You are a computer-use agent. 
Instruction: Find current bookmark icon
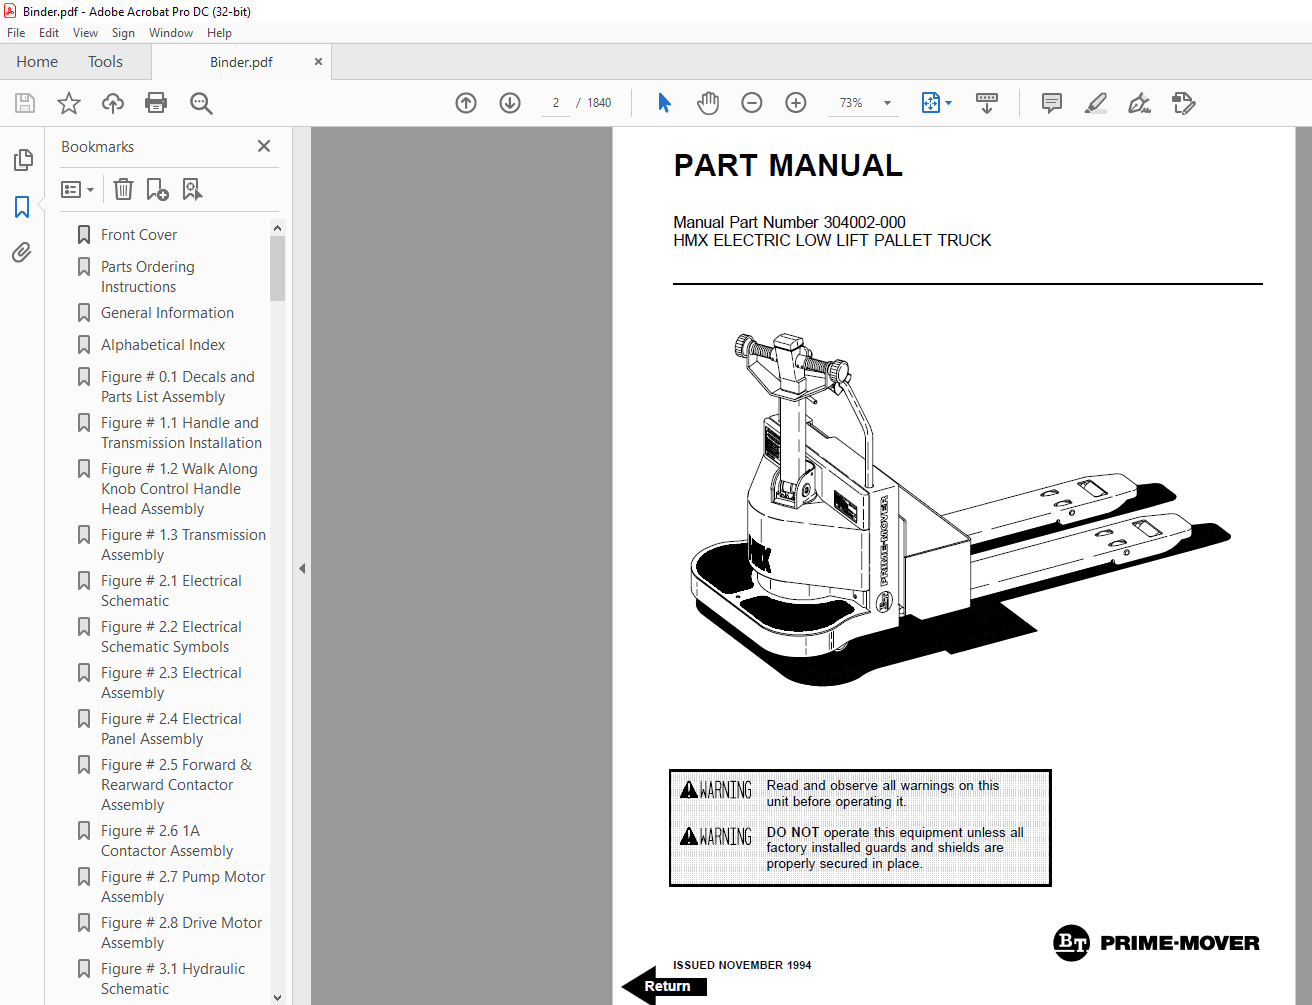point(192,189)
